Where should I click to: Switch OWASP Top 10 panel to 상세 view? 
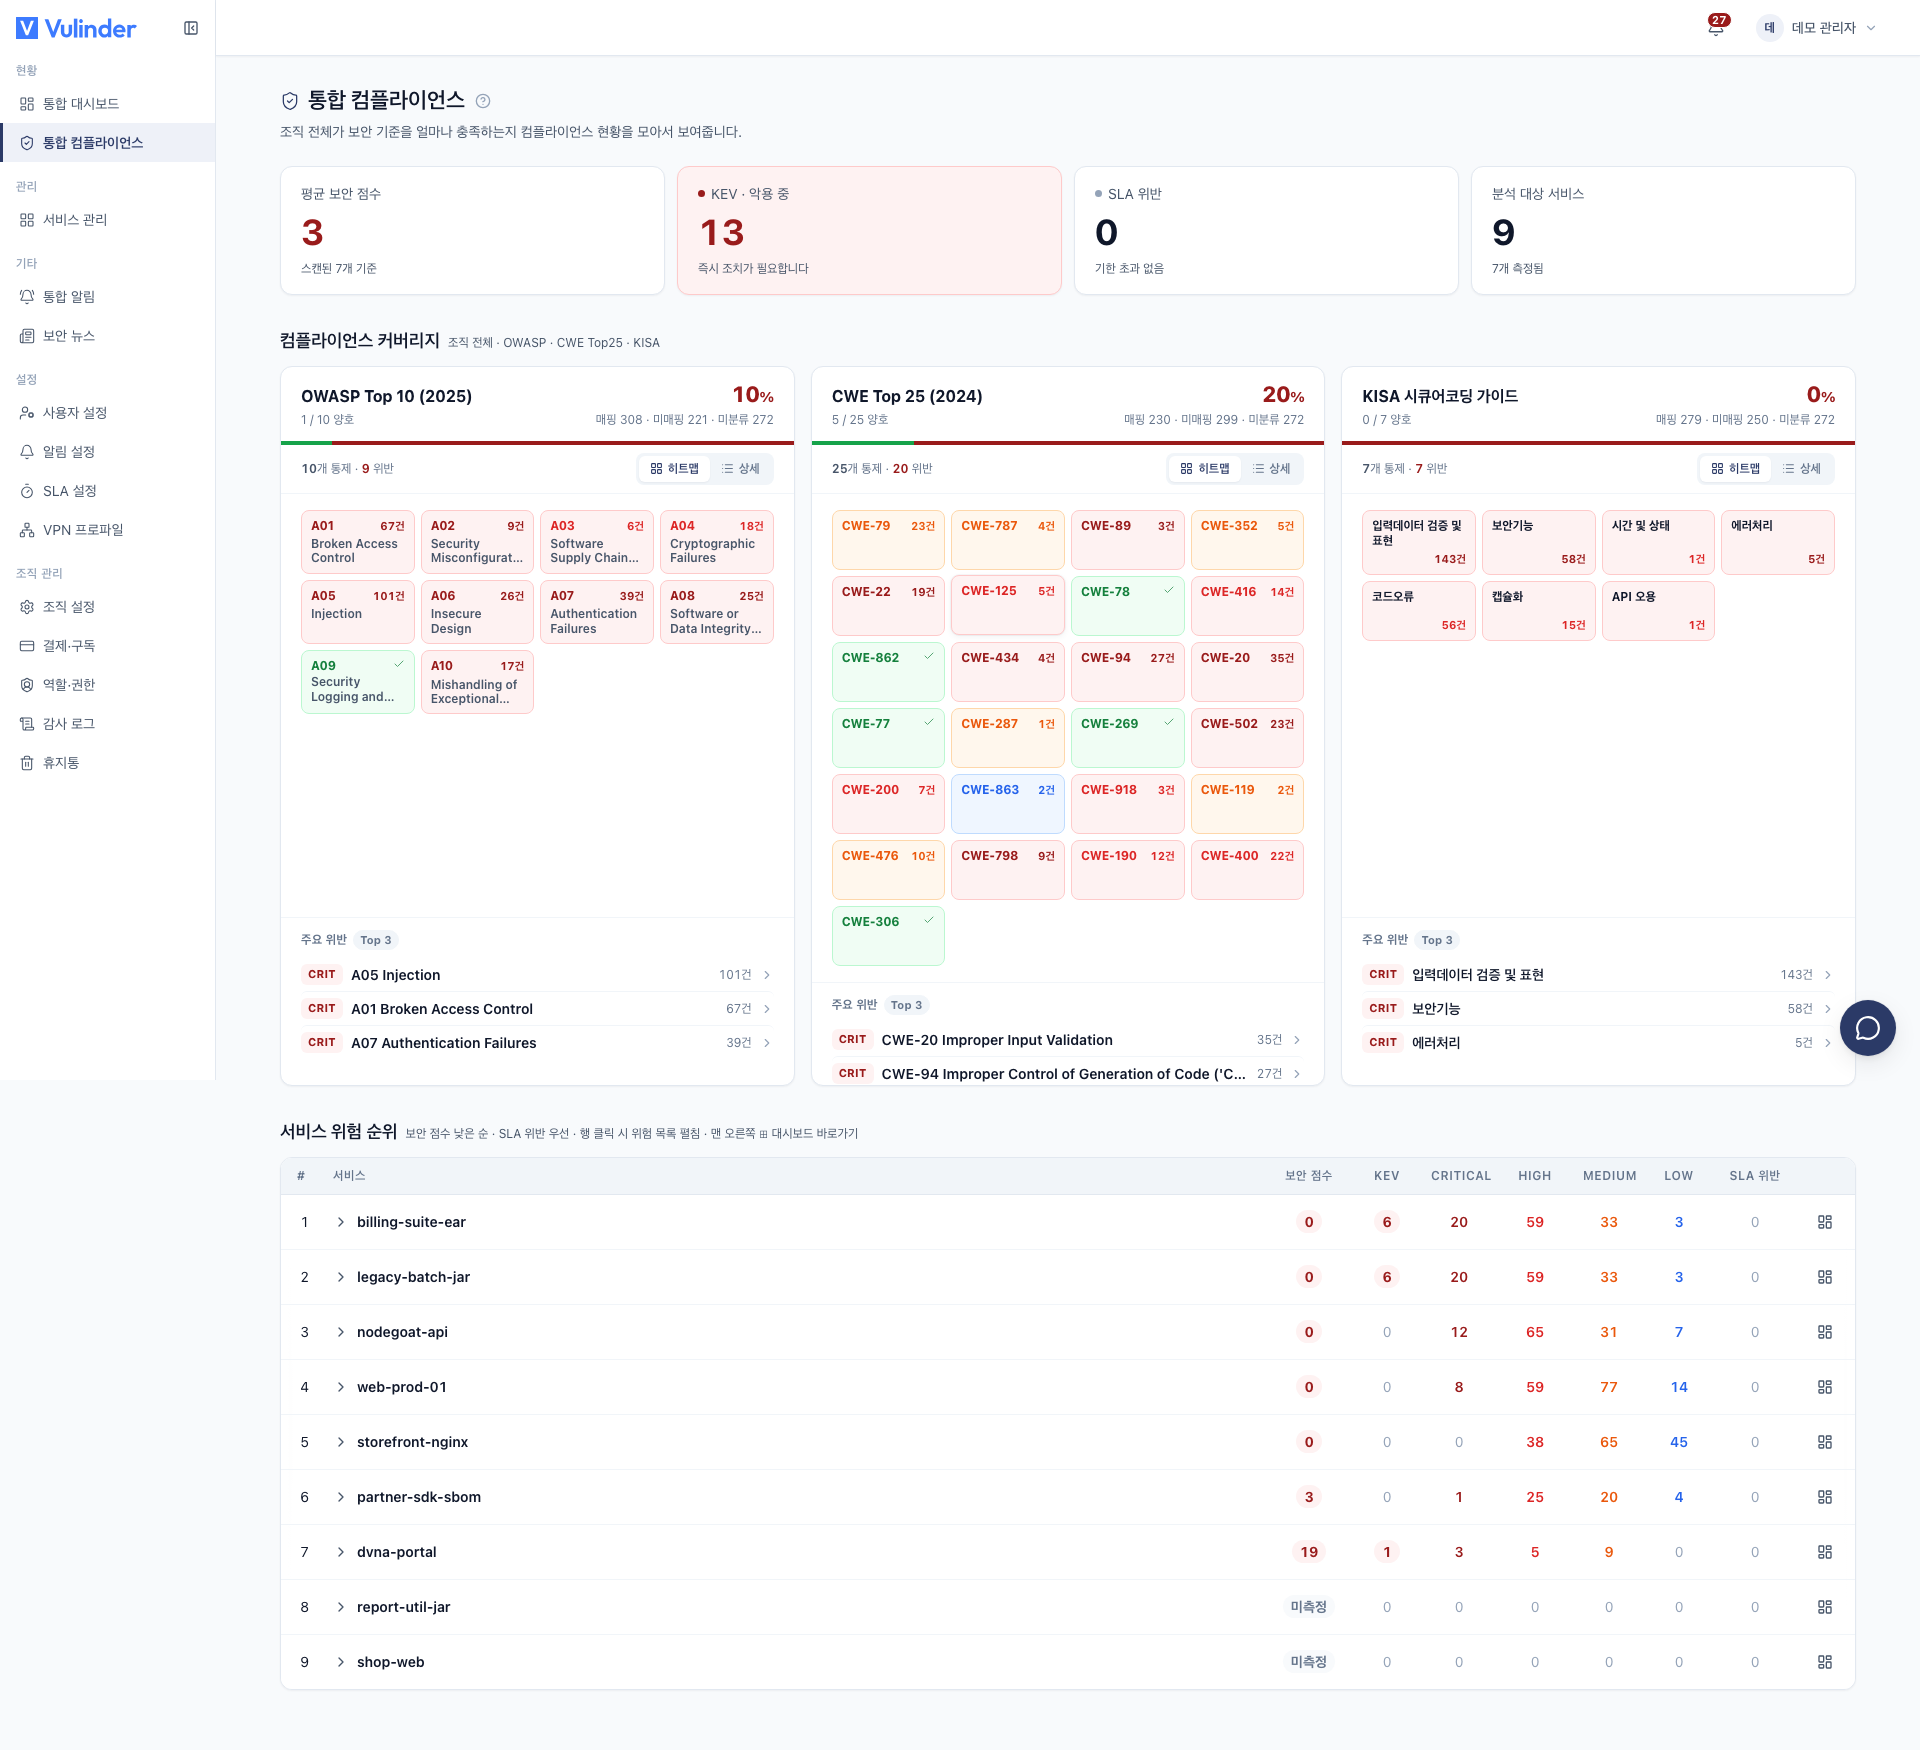coord(741,469)
